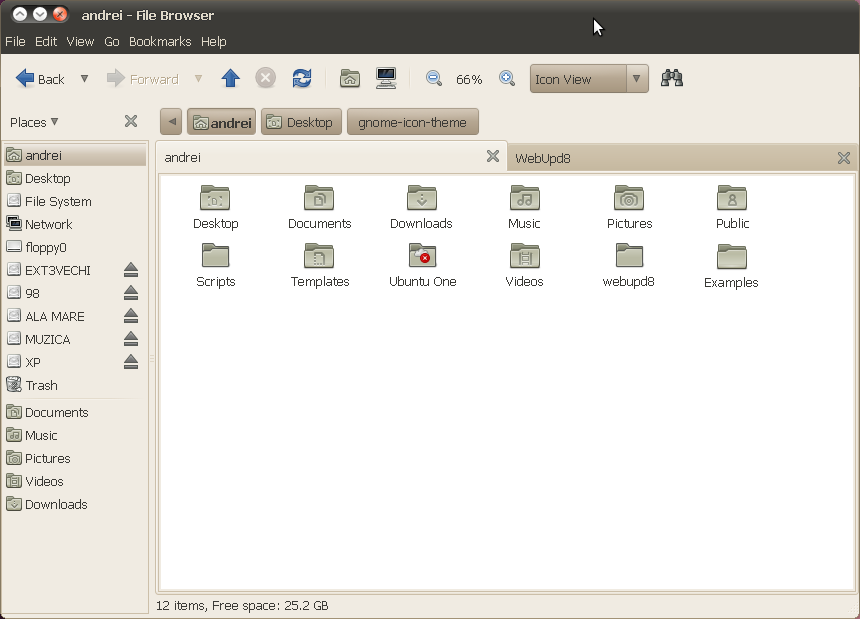
Task: Open the Bookmarks menu
Action: (160, 42)
